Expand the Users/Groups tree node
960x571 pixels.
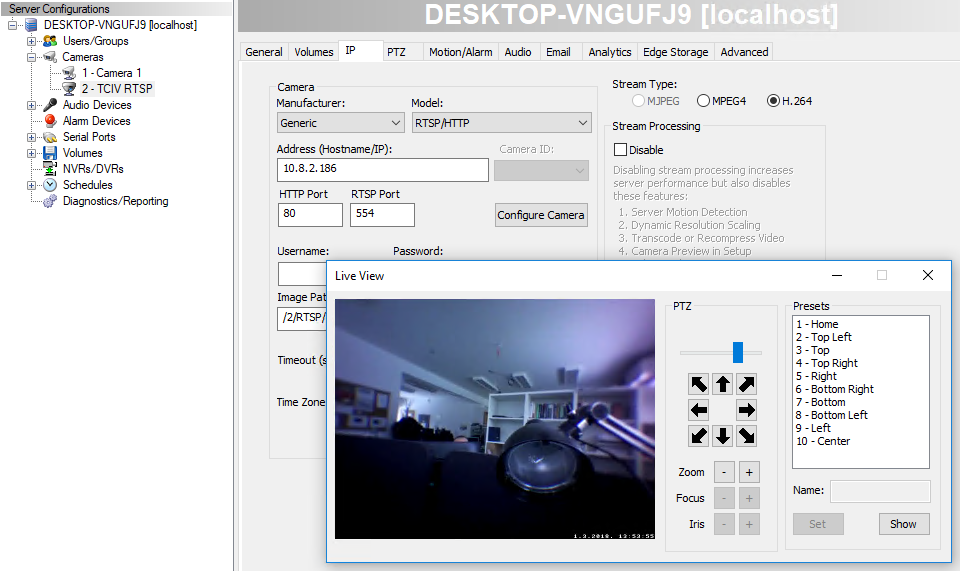pyautogui.click(x=32, y=41)
